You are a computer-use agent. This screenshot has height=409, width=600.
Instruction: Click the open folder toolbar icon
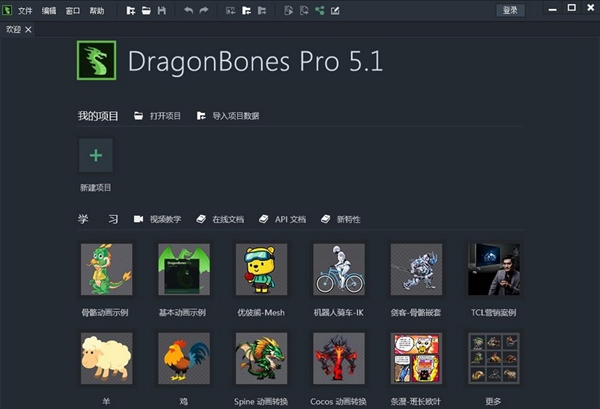pyautogui.click(x=146, y=11)
